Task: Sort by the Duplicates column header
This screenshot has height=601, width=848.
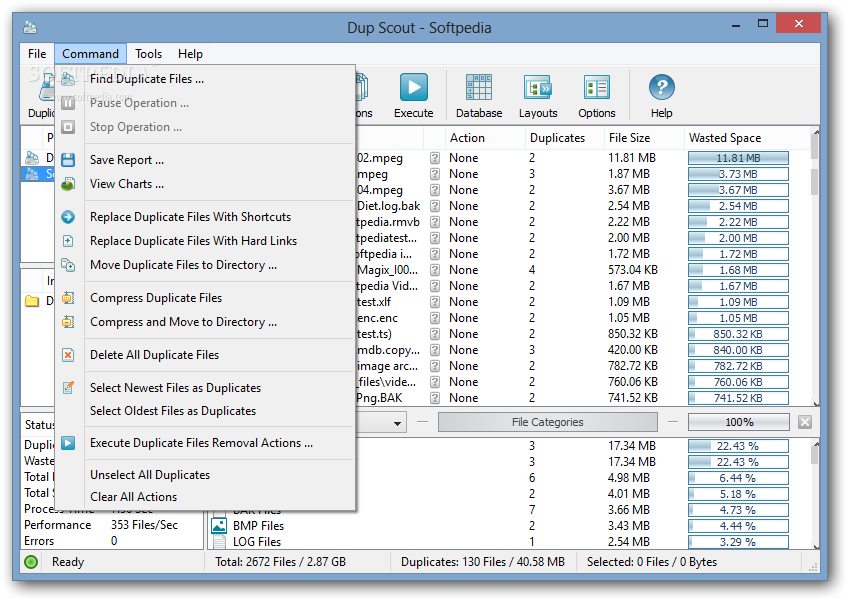Action: 564,138
